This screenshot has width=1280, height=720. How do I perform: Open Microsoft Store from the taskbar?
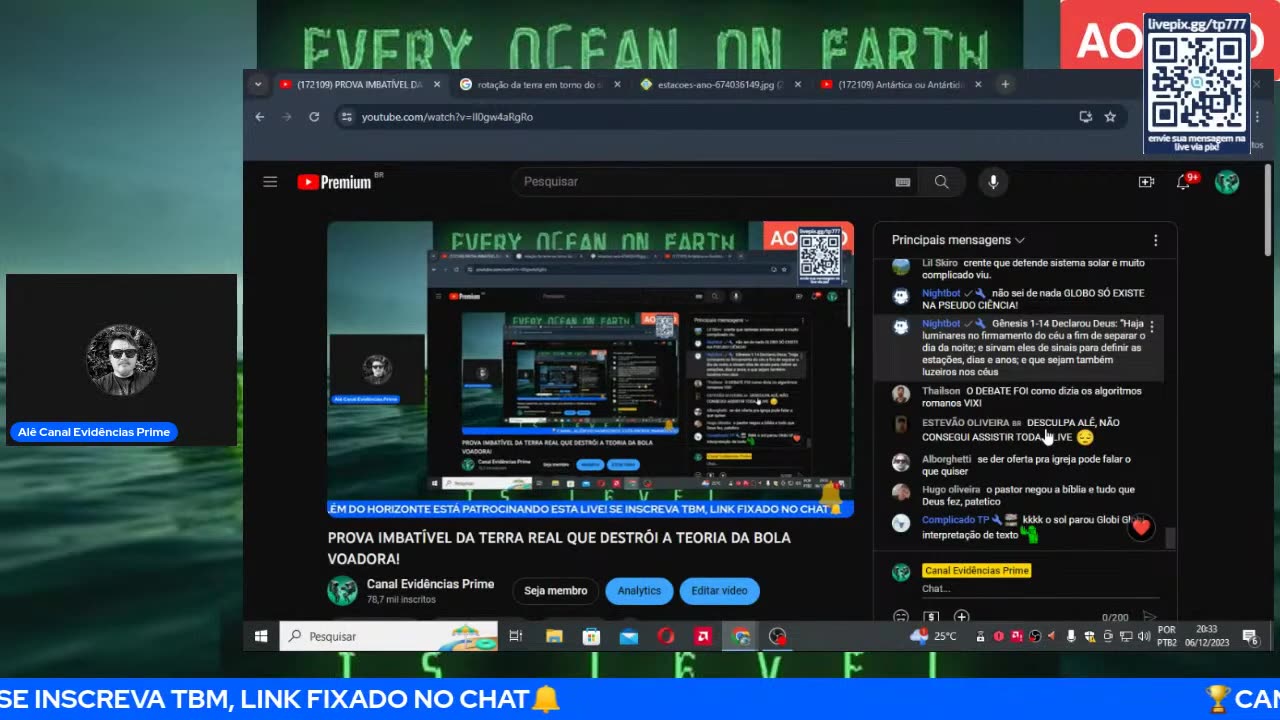pyautogui.click(x=591, y=636)
